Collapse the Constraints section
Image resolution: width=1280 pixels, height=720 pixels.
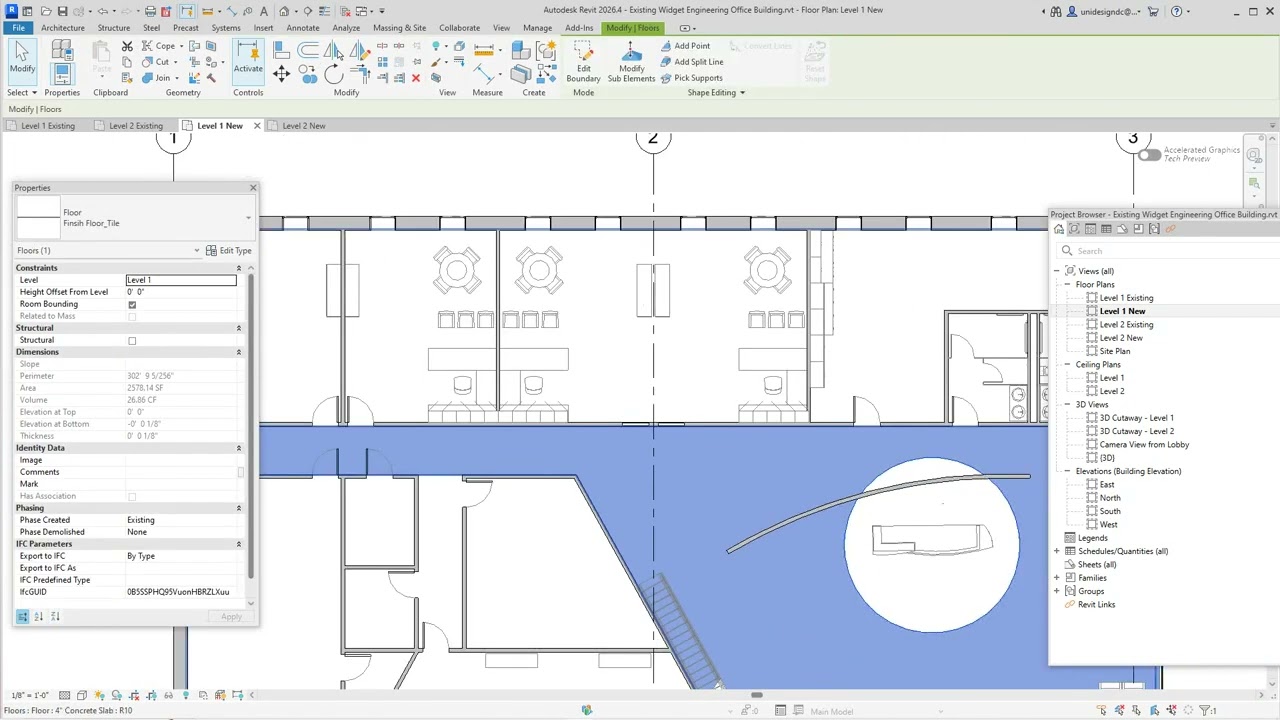coord(238,268)
